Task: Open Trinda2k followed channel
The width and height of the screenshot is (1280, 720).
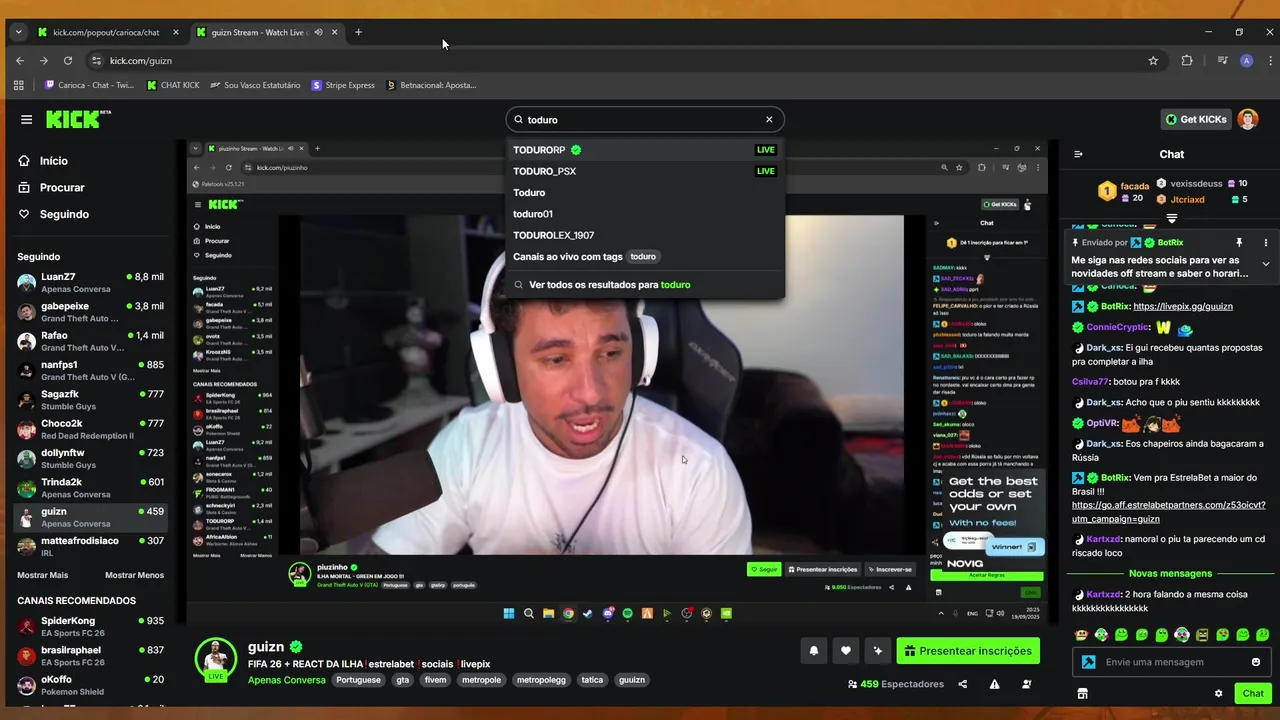Action: [90, 488]
